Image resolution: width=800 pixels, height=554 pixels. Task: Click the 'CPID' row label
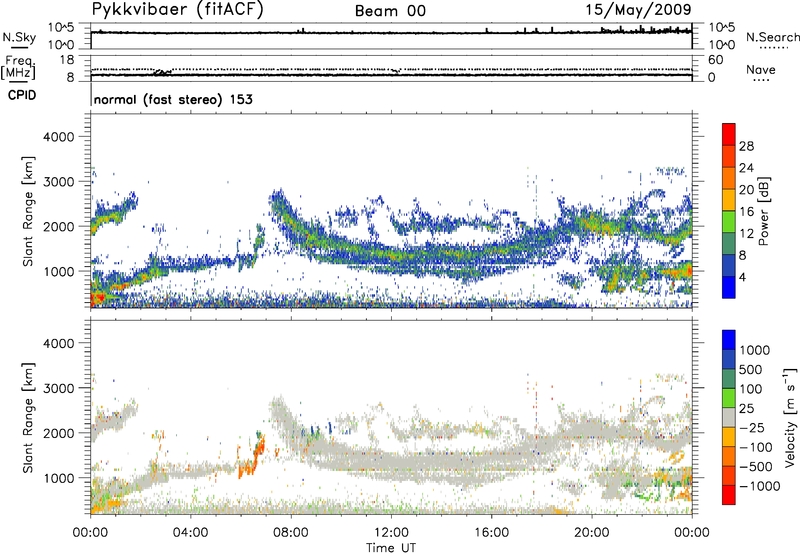click(x=22, y=95)
